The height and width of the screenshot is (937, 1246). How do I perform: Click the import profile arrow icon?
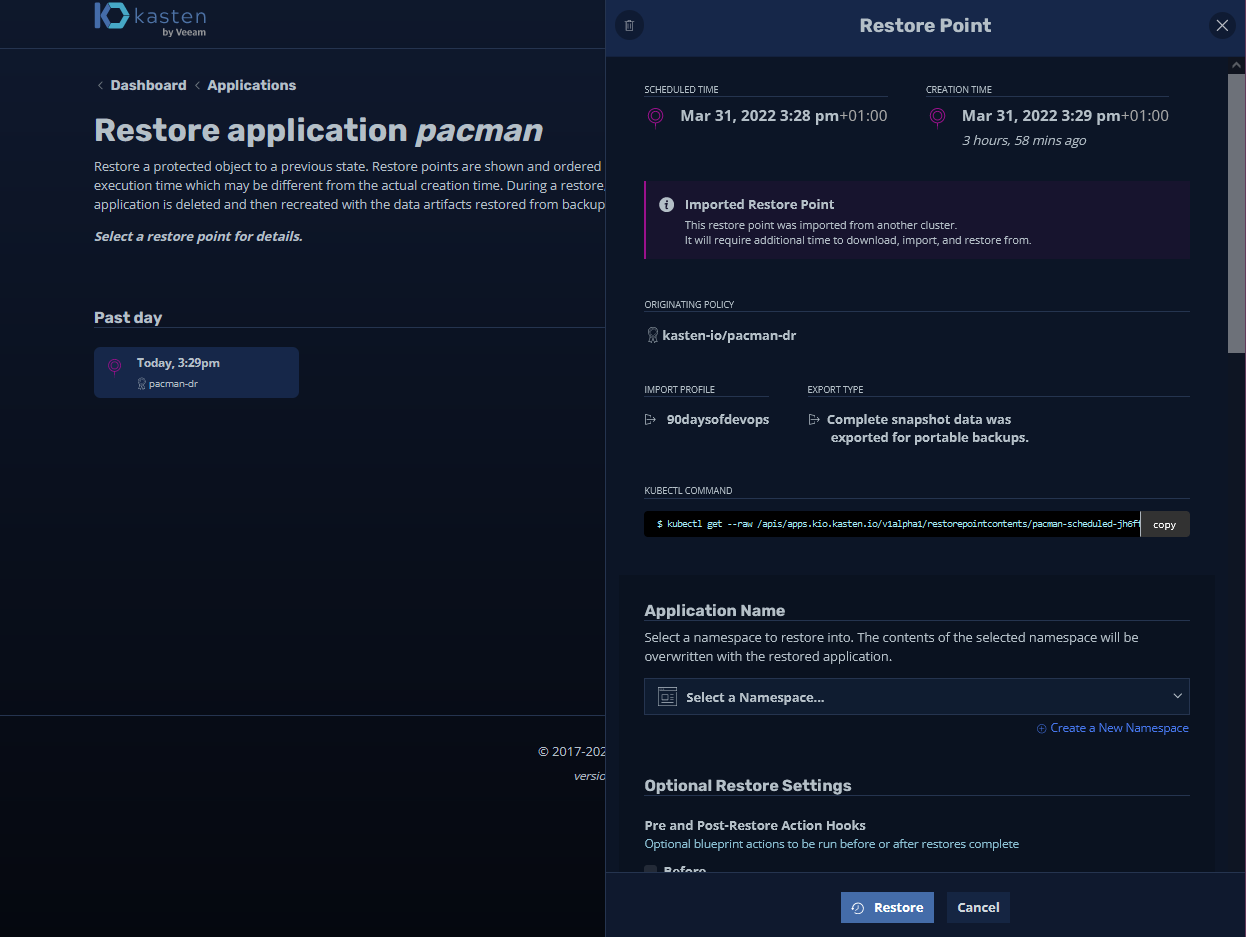651,420
